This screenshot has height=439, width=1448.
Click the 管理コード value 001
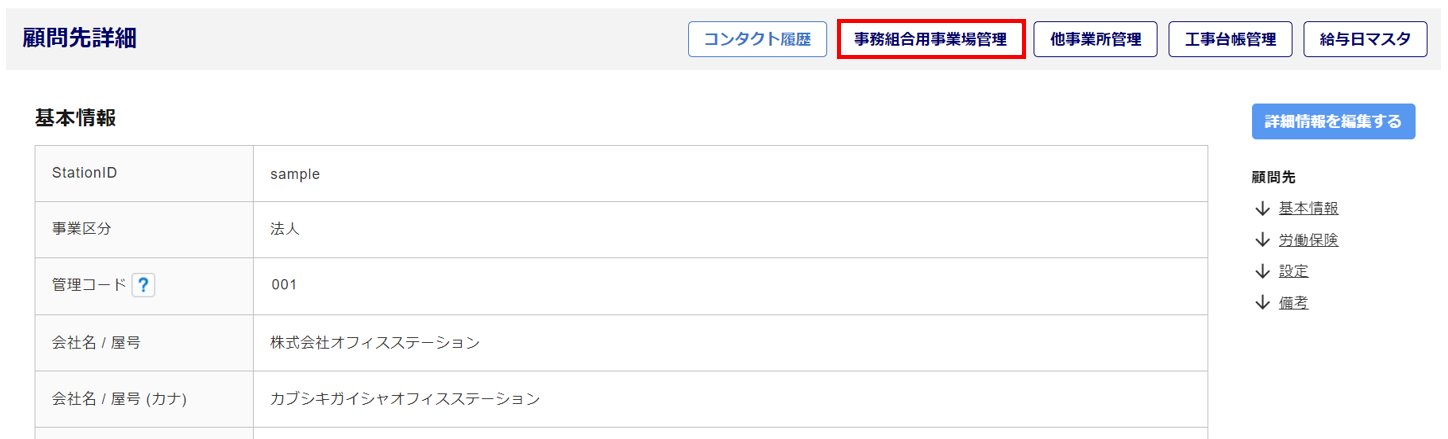click(x=284, y=286)
